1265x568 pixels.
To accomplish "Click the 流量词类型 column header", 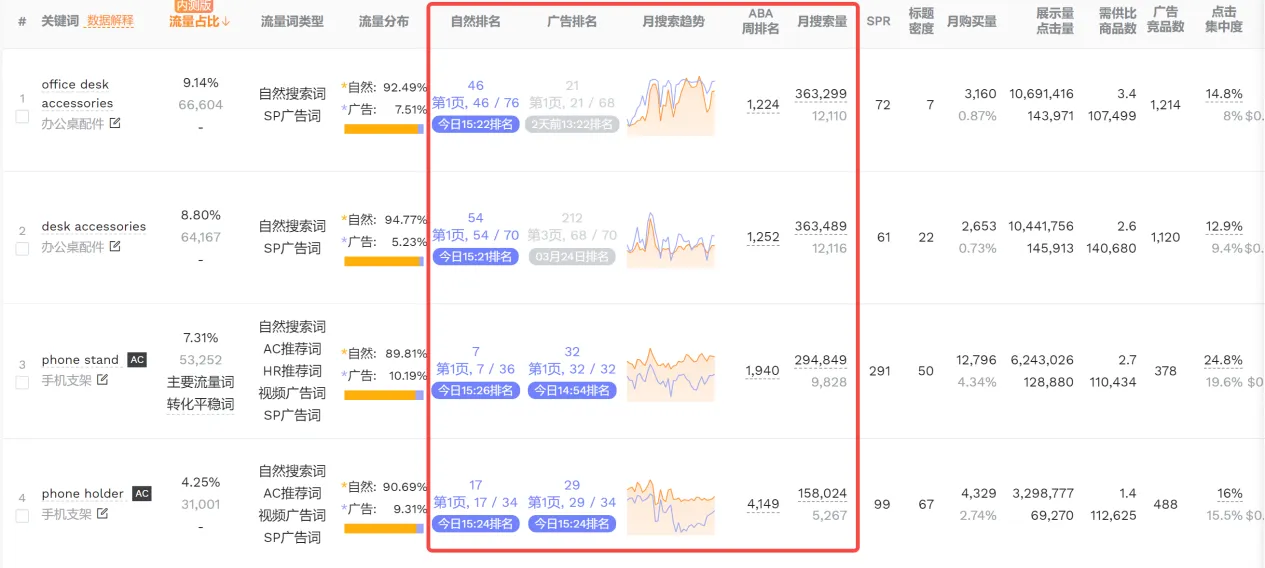I will [x=292, y=21].
